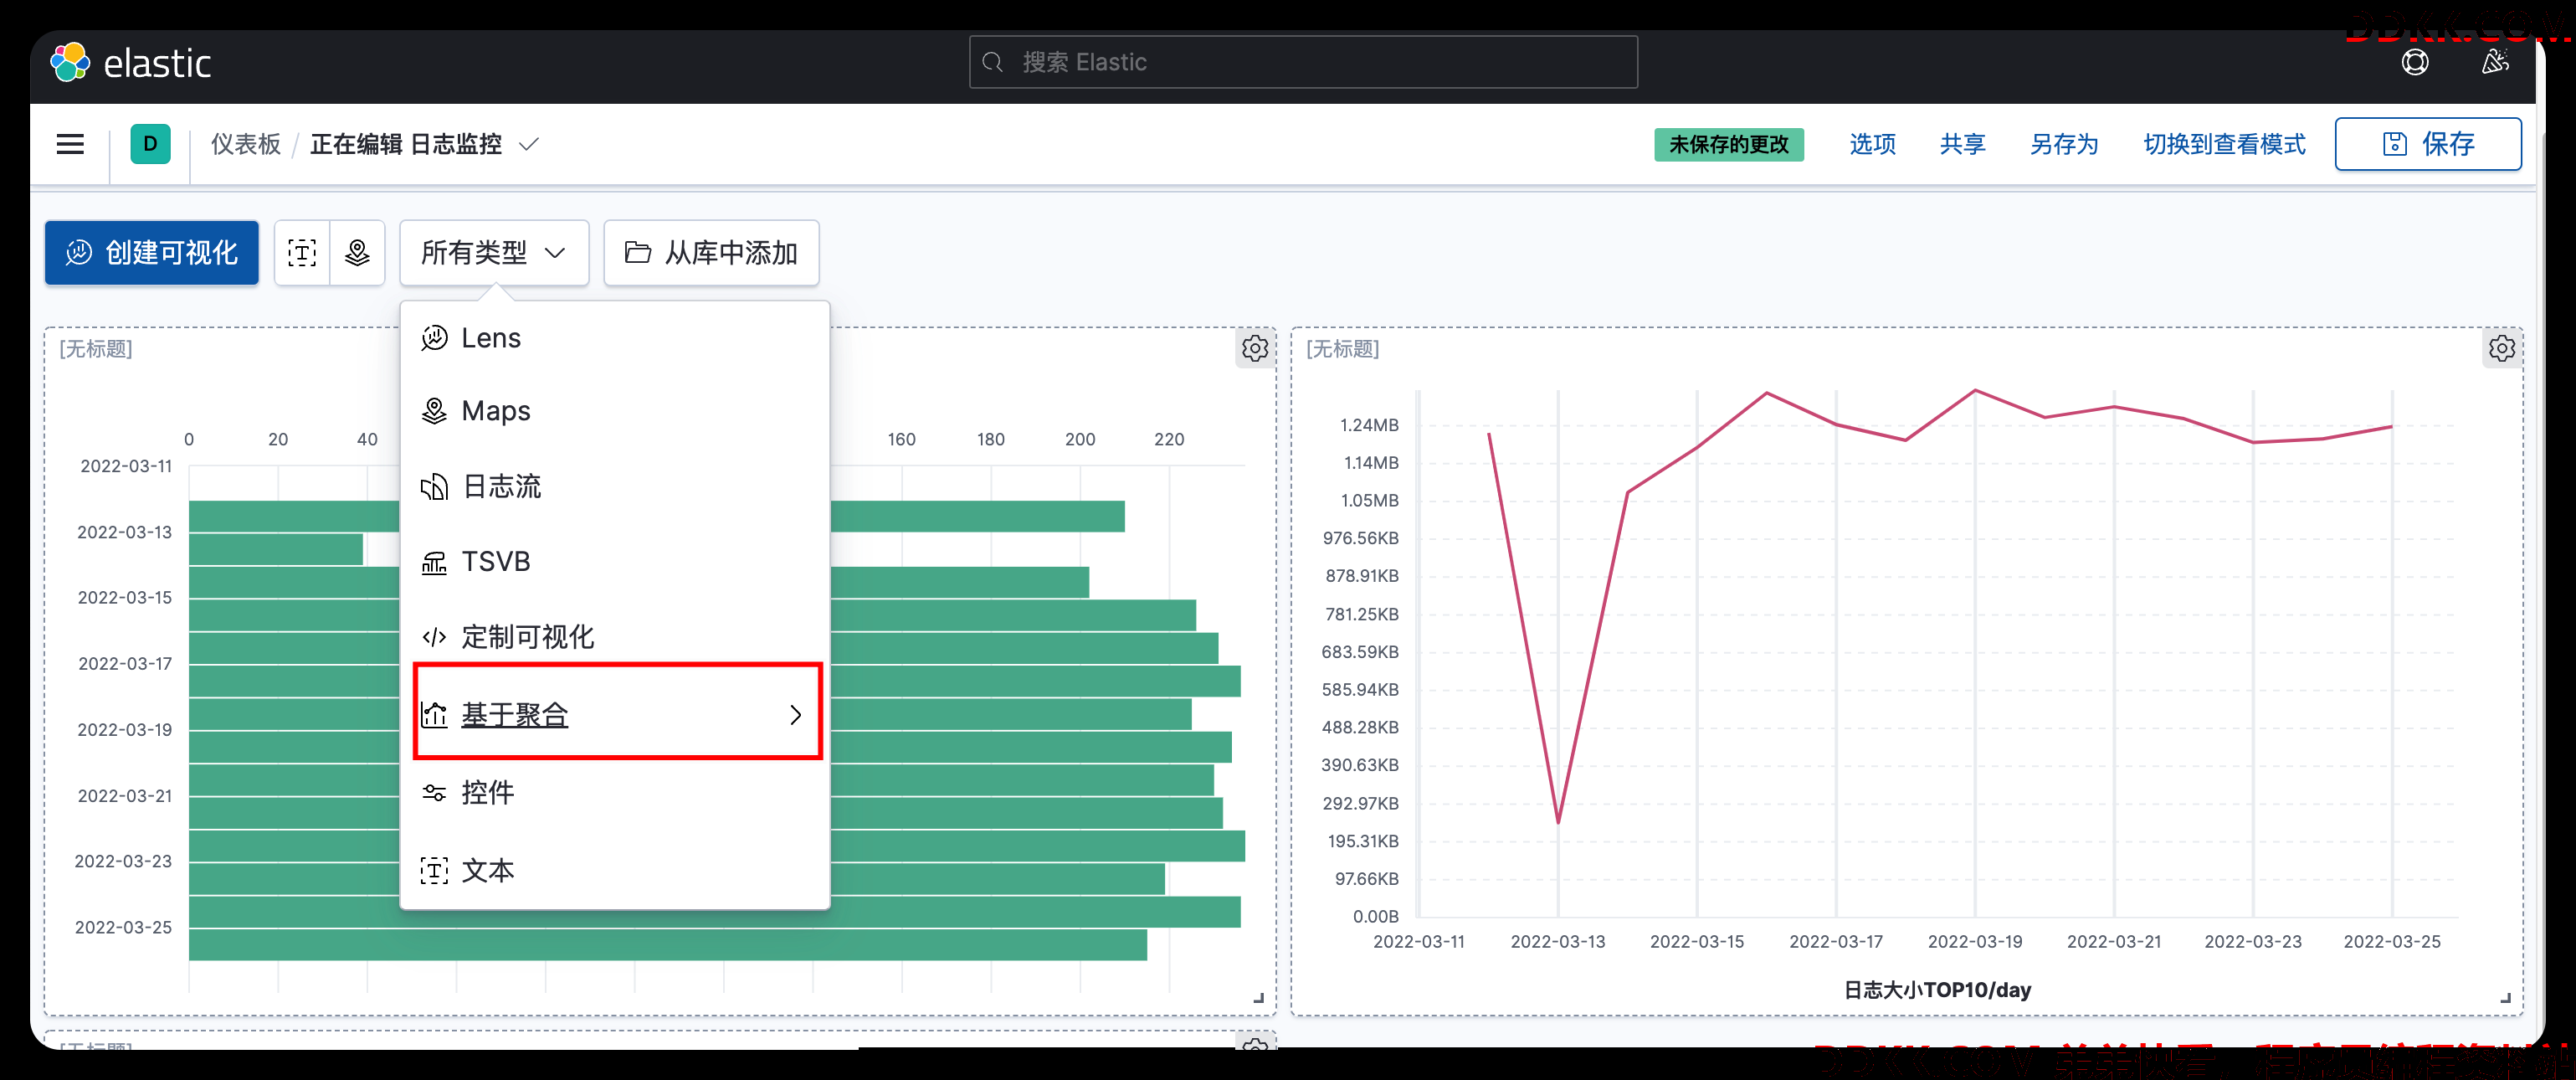The image size is (2576, 1080).
Task: Open 基于聚合 submenu
Action: tap(614, 715)
